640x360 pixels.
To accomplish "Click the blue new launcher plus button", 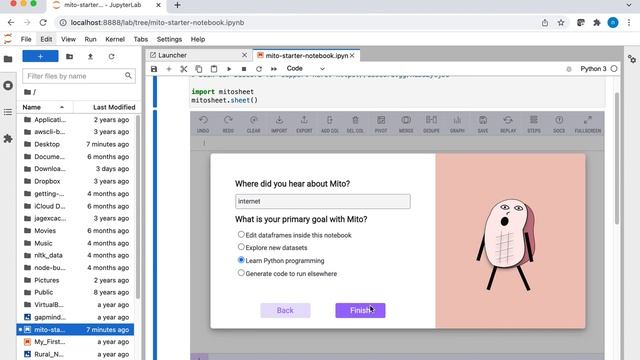I will (40, 56).
